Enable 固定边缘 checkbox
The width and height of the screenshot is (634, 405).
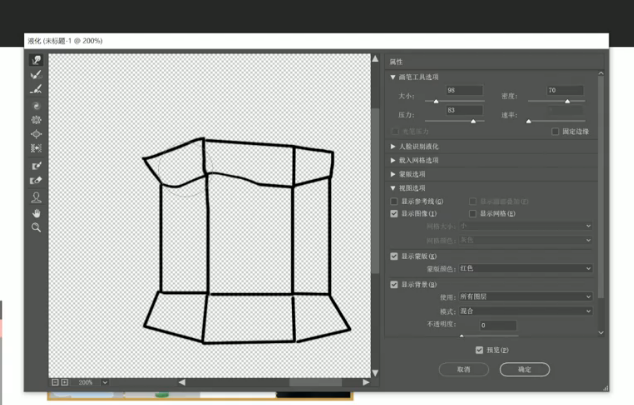pos(555,131)
